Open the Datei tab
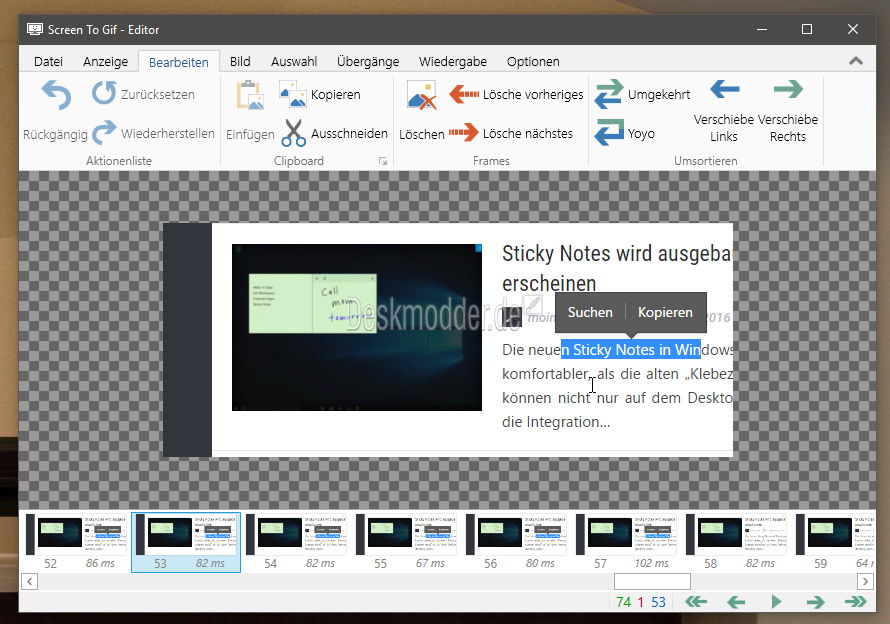This screenshot has width=890, height=624. [x=48, y=61]
